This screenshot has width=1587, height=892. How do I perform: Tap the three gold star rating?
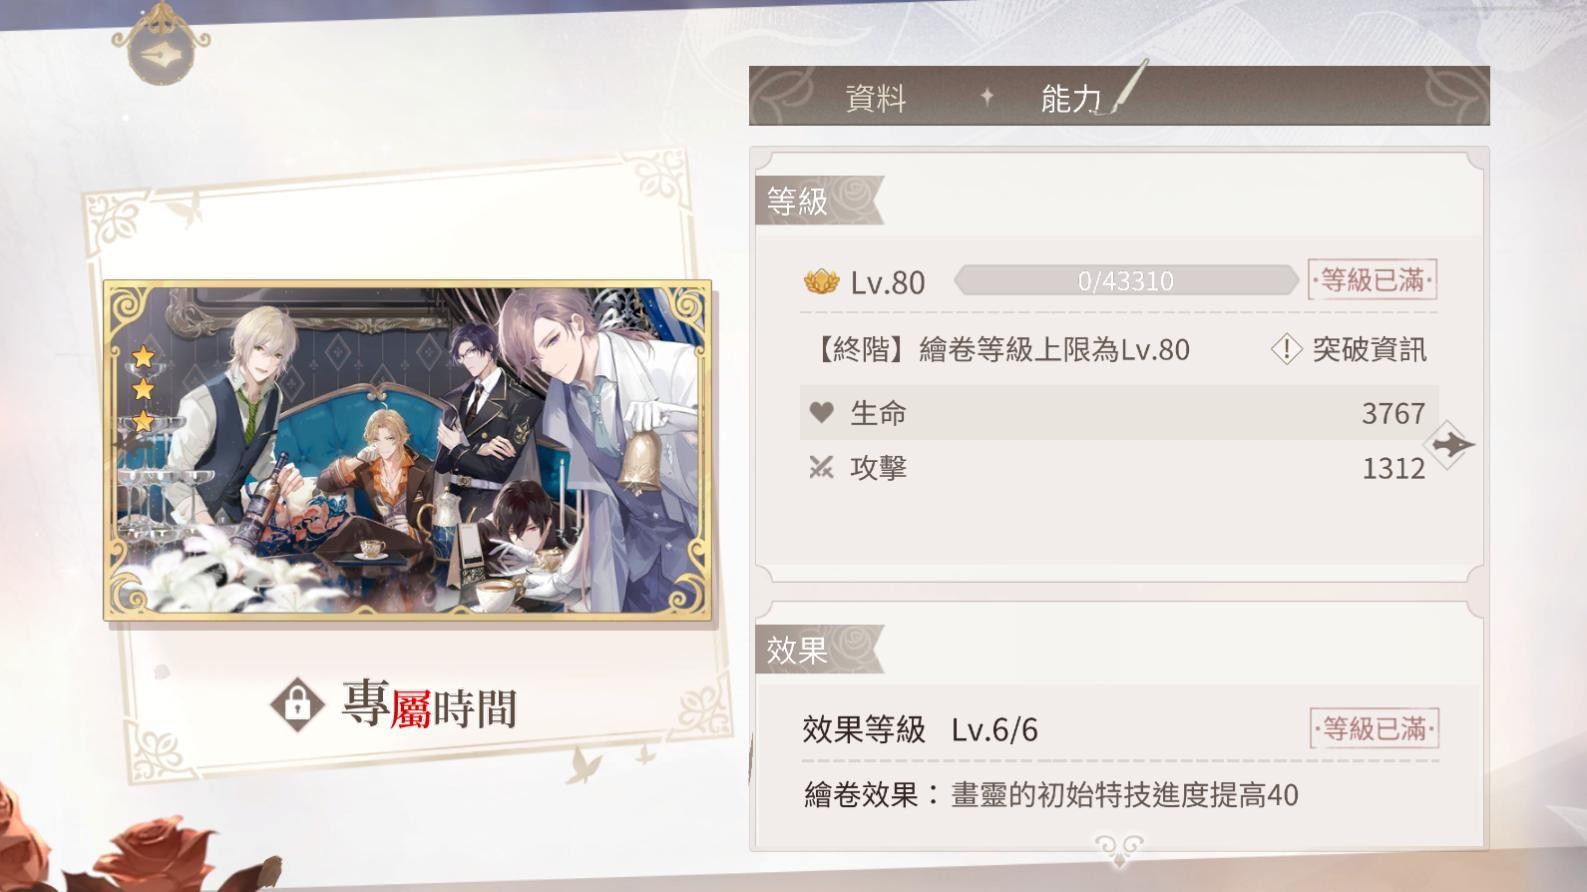(x=144, y=388)
